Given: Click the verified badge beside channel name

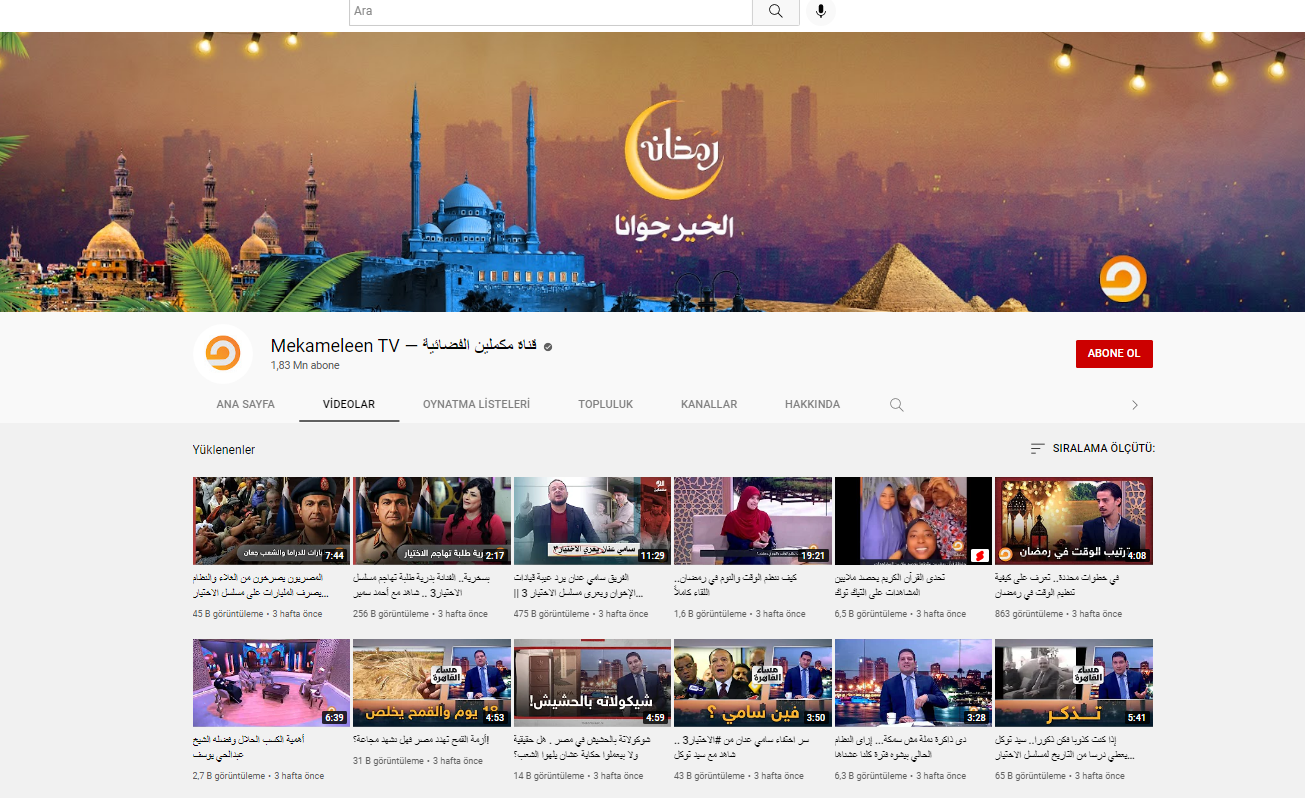Looking at the screenshot, I should (x=548, y=346).
